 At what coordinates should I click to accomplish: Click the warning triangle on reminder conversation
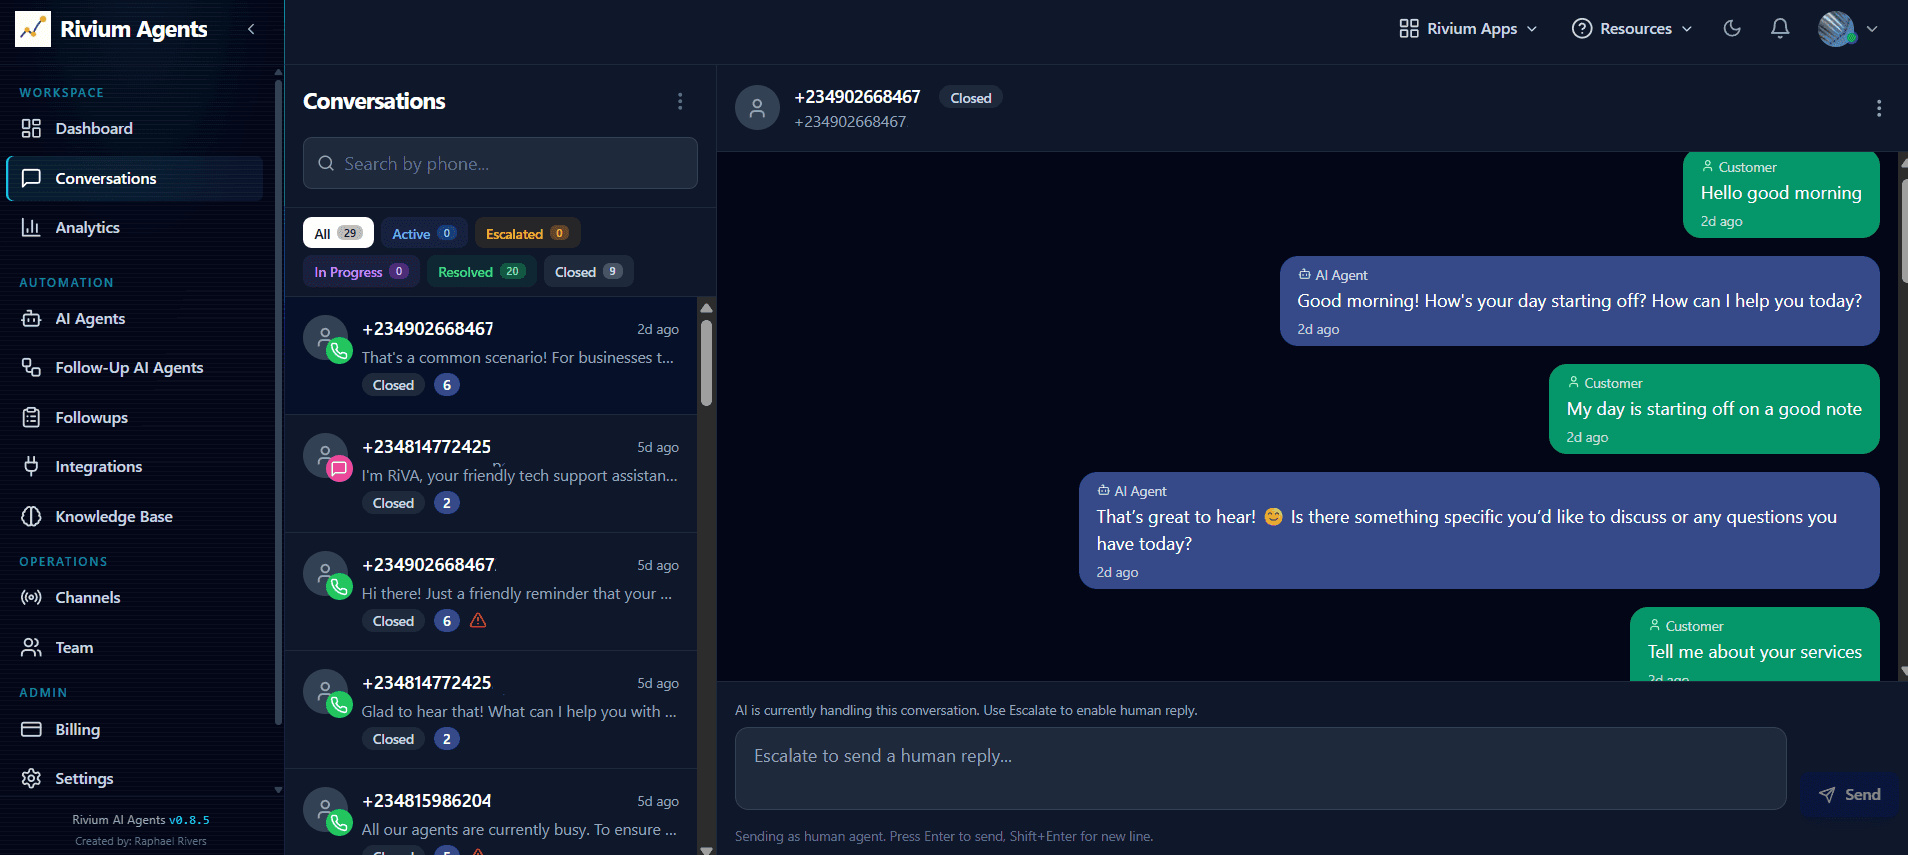coord(478,621)
